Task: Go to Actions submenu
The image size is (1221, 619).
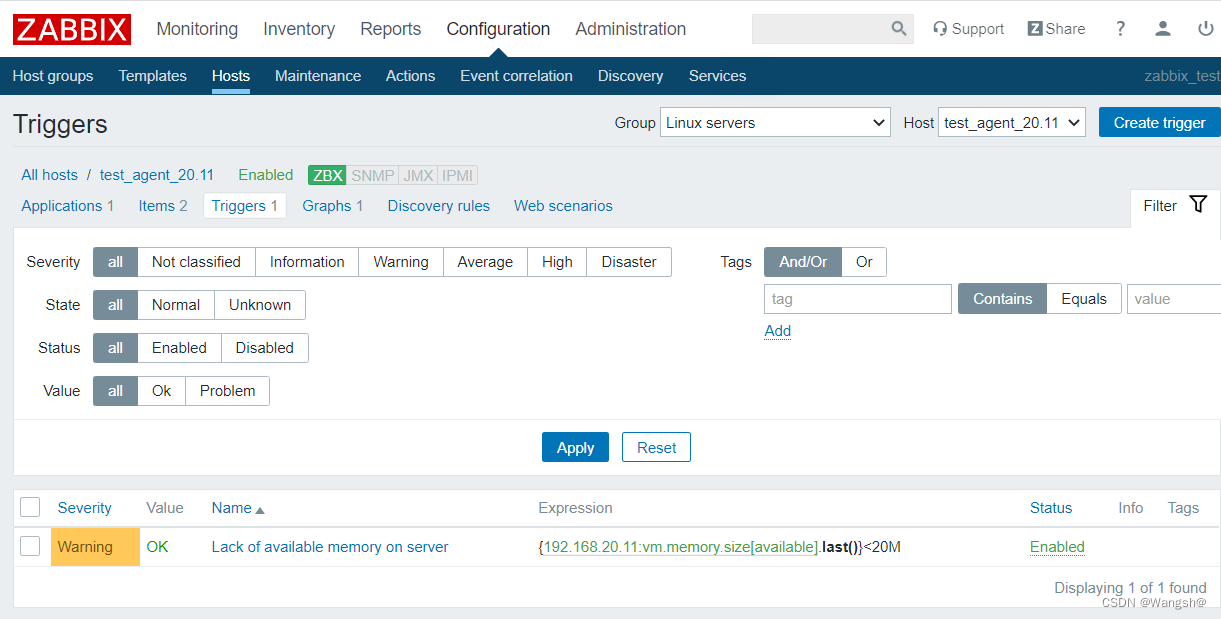Action: coord(411,76)
